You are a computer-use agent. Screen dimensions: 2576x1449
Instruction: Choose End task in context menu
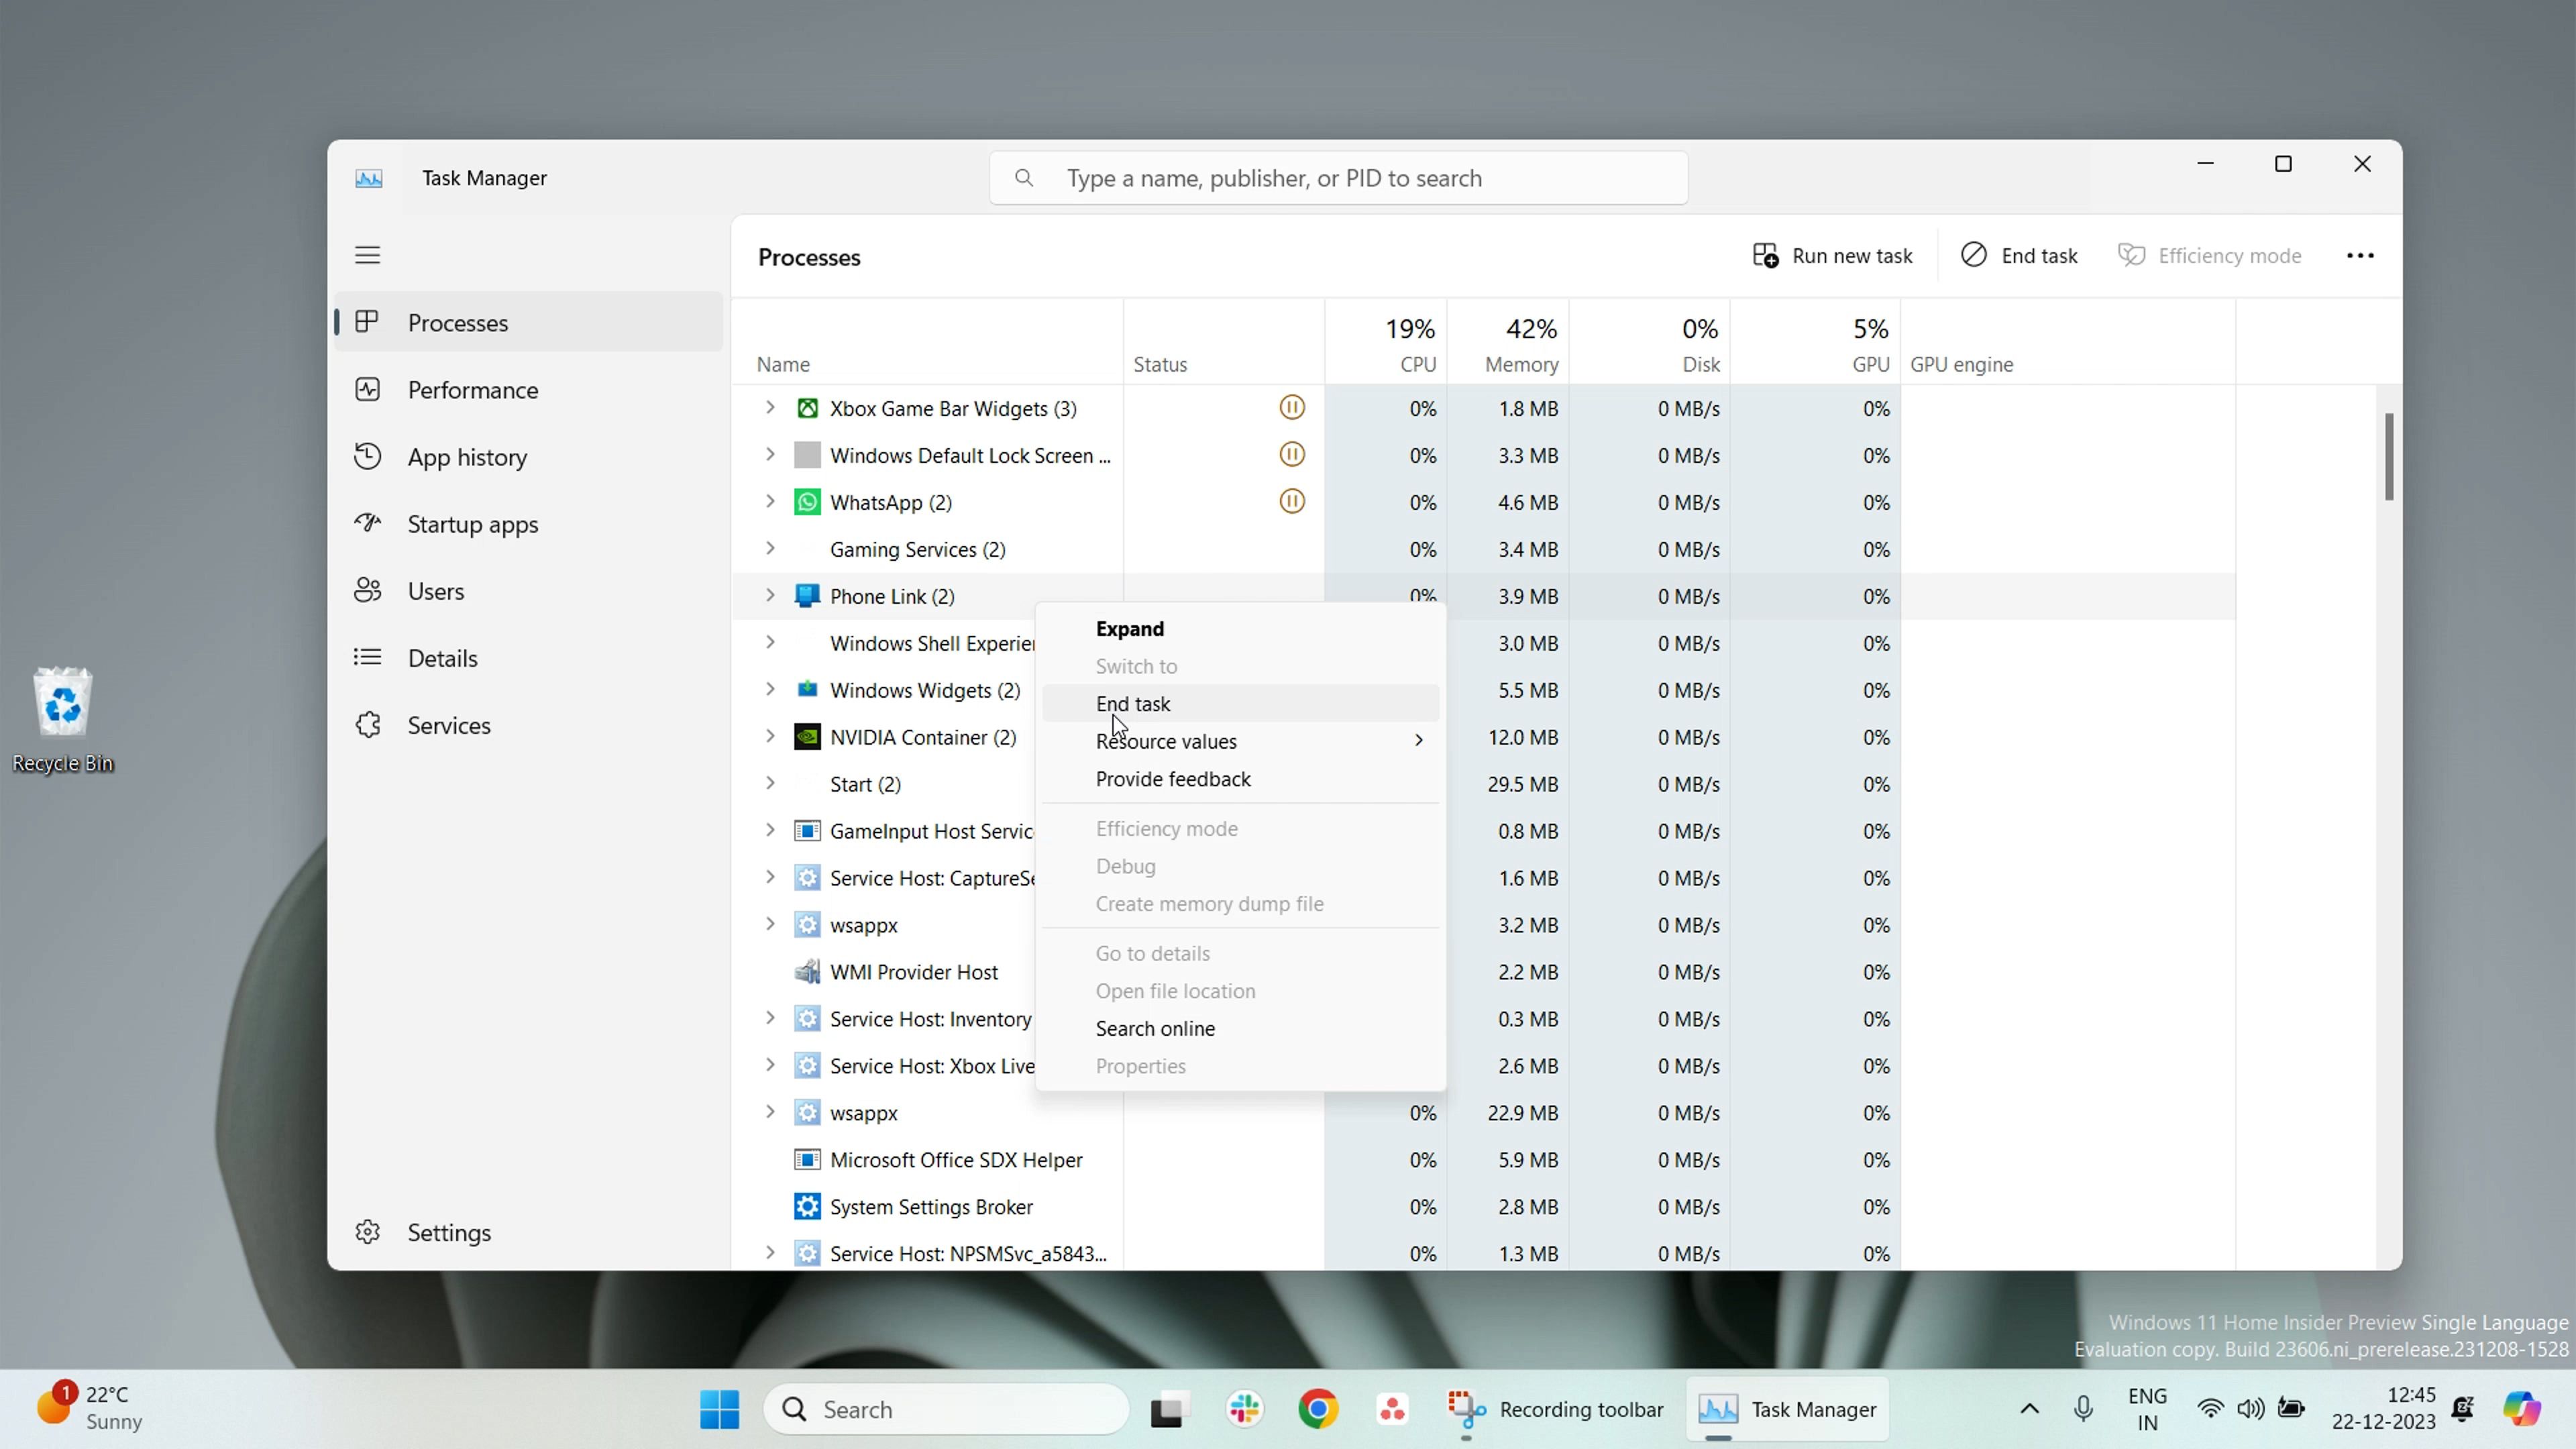(1132, 704)
